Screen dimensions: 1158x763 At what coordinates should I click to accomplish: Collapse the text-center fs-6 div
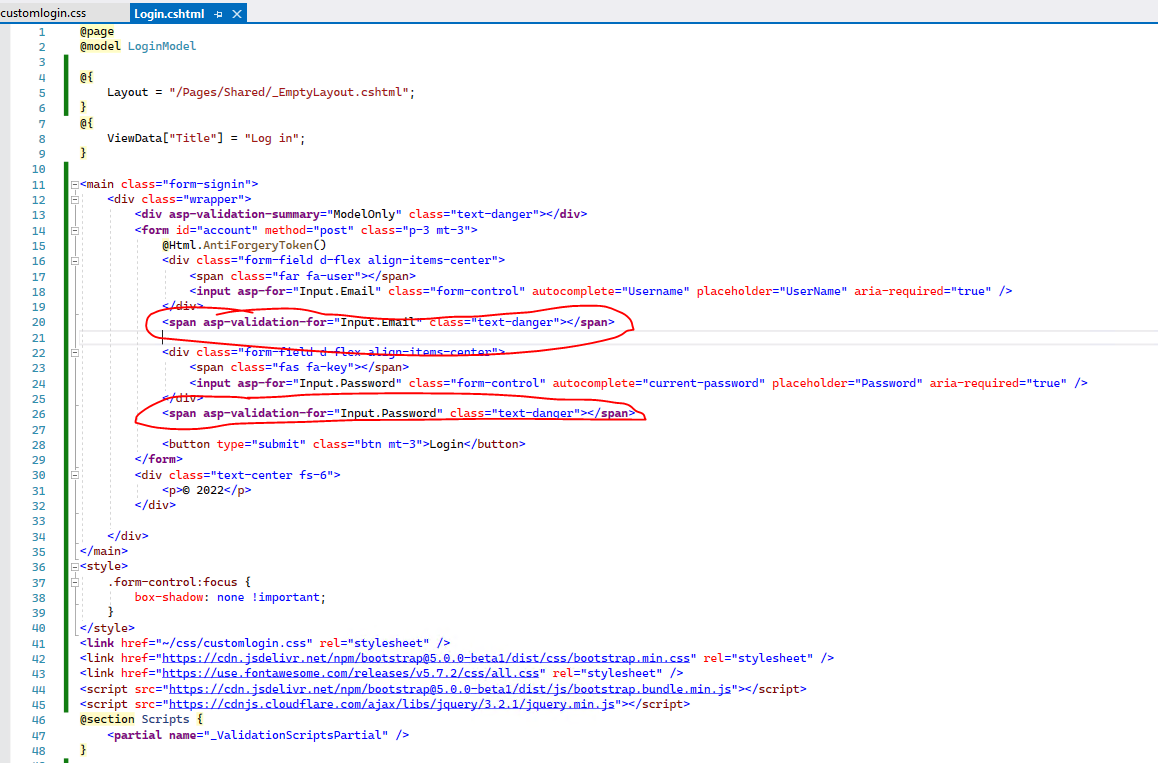point(75,475)
